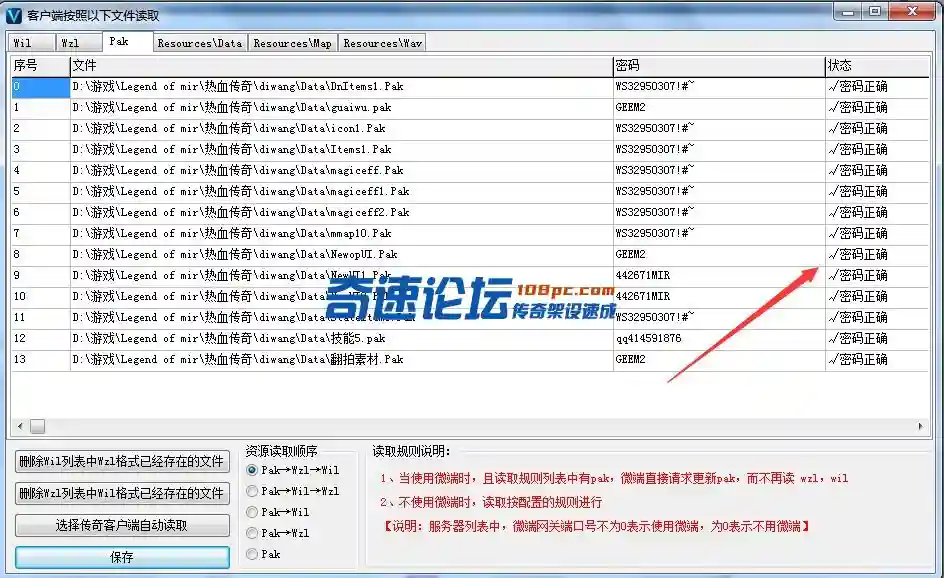Click the horizontal scrollbar thumb
This screenshot has height=578, width=944.
37,426
